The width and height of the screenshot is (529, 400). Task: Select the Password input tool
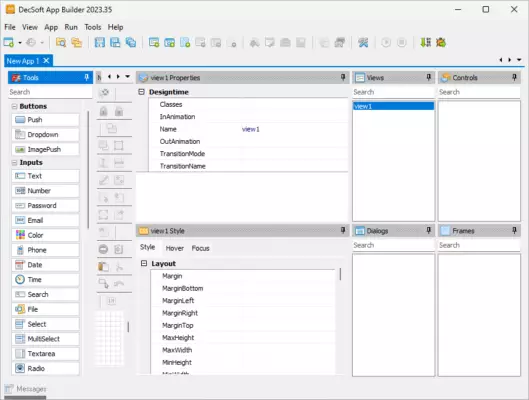[46, 206]
